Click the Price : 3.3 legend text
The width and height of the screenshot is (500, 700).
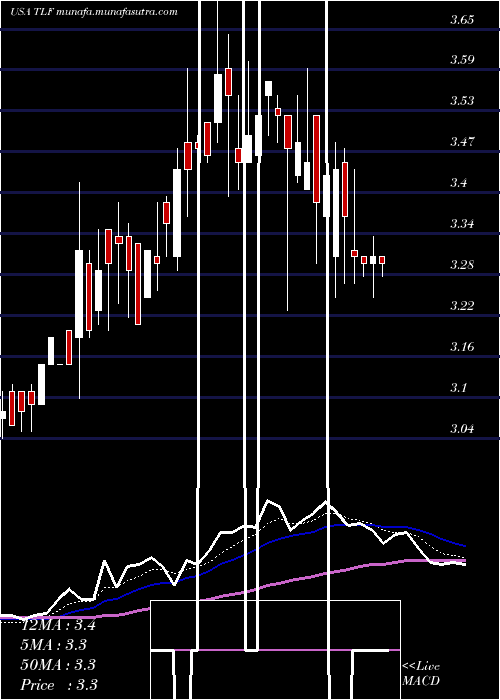(59, 685)
